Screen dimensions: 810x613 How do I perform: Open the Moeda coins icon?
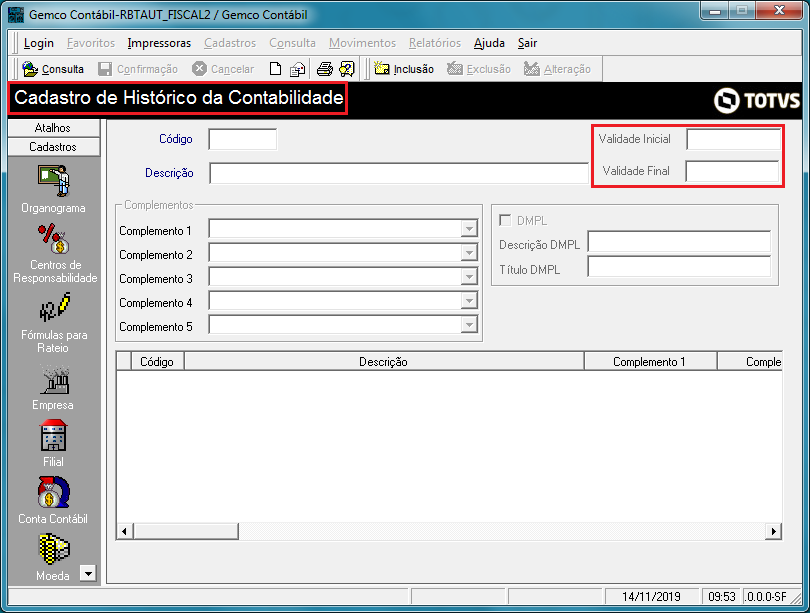coord(54,549)
